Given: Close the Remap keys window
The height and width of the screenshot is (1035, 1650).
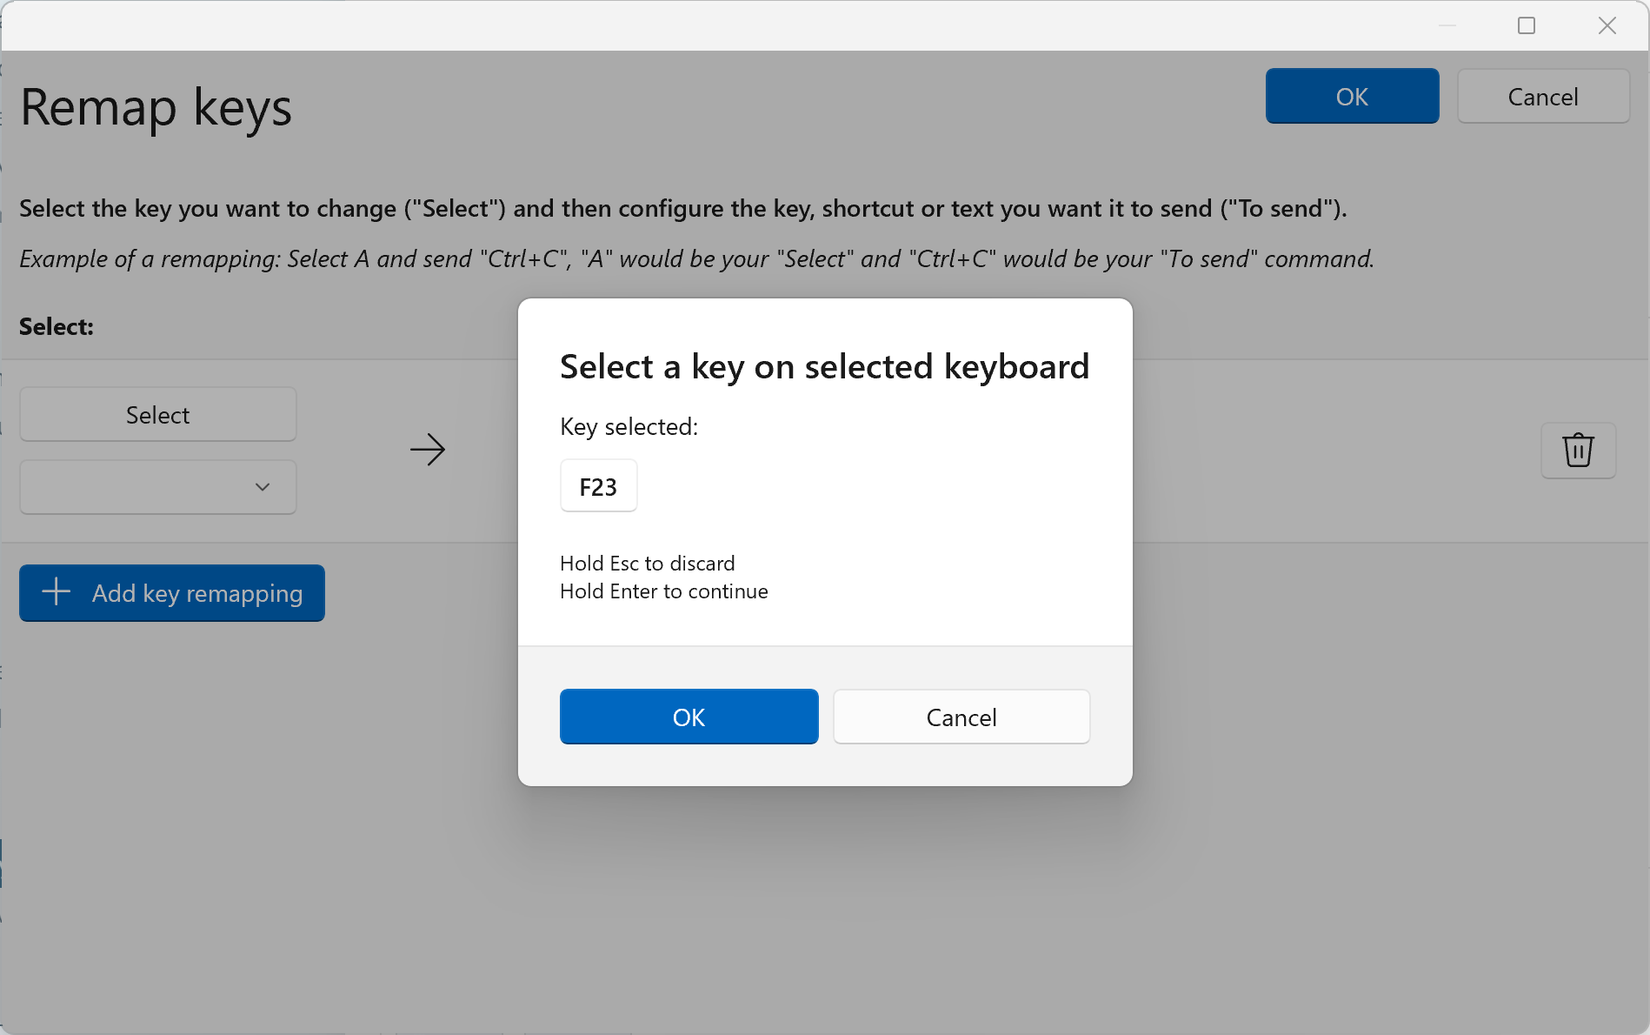Looking at the screenshot, I should (x=1607, y=26).
